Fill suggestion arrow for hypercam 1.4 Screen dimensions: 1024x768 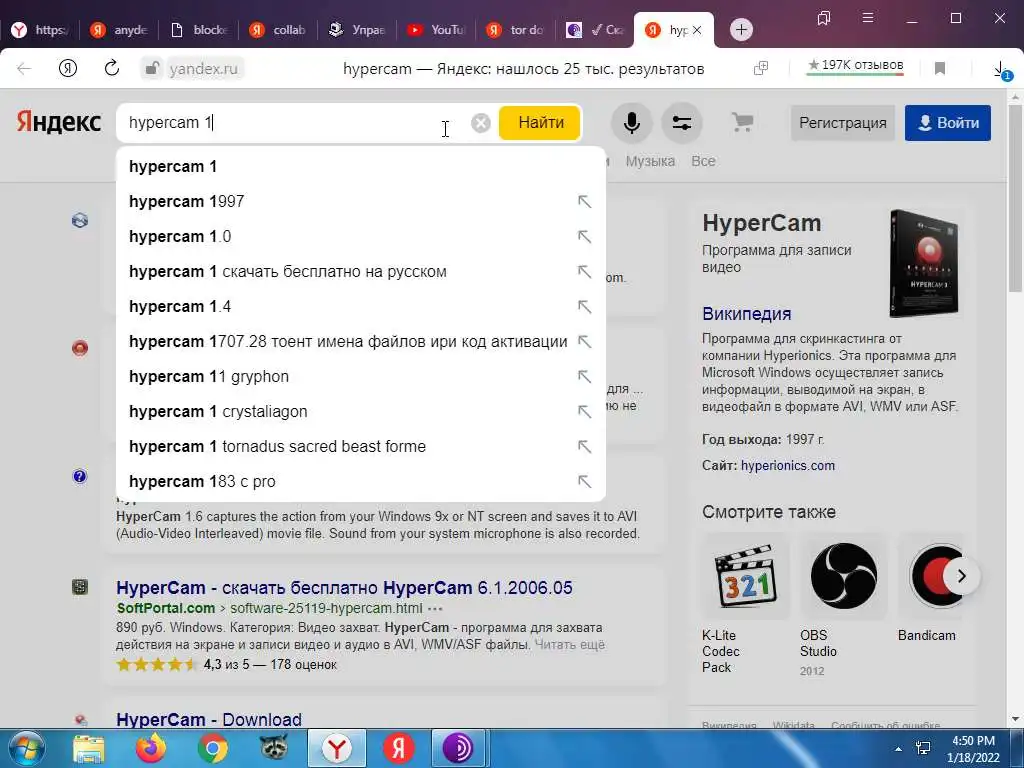[x=584, y=306]
